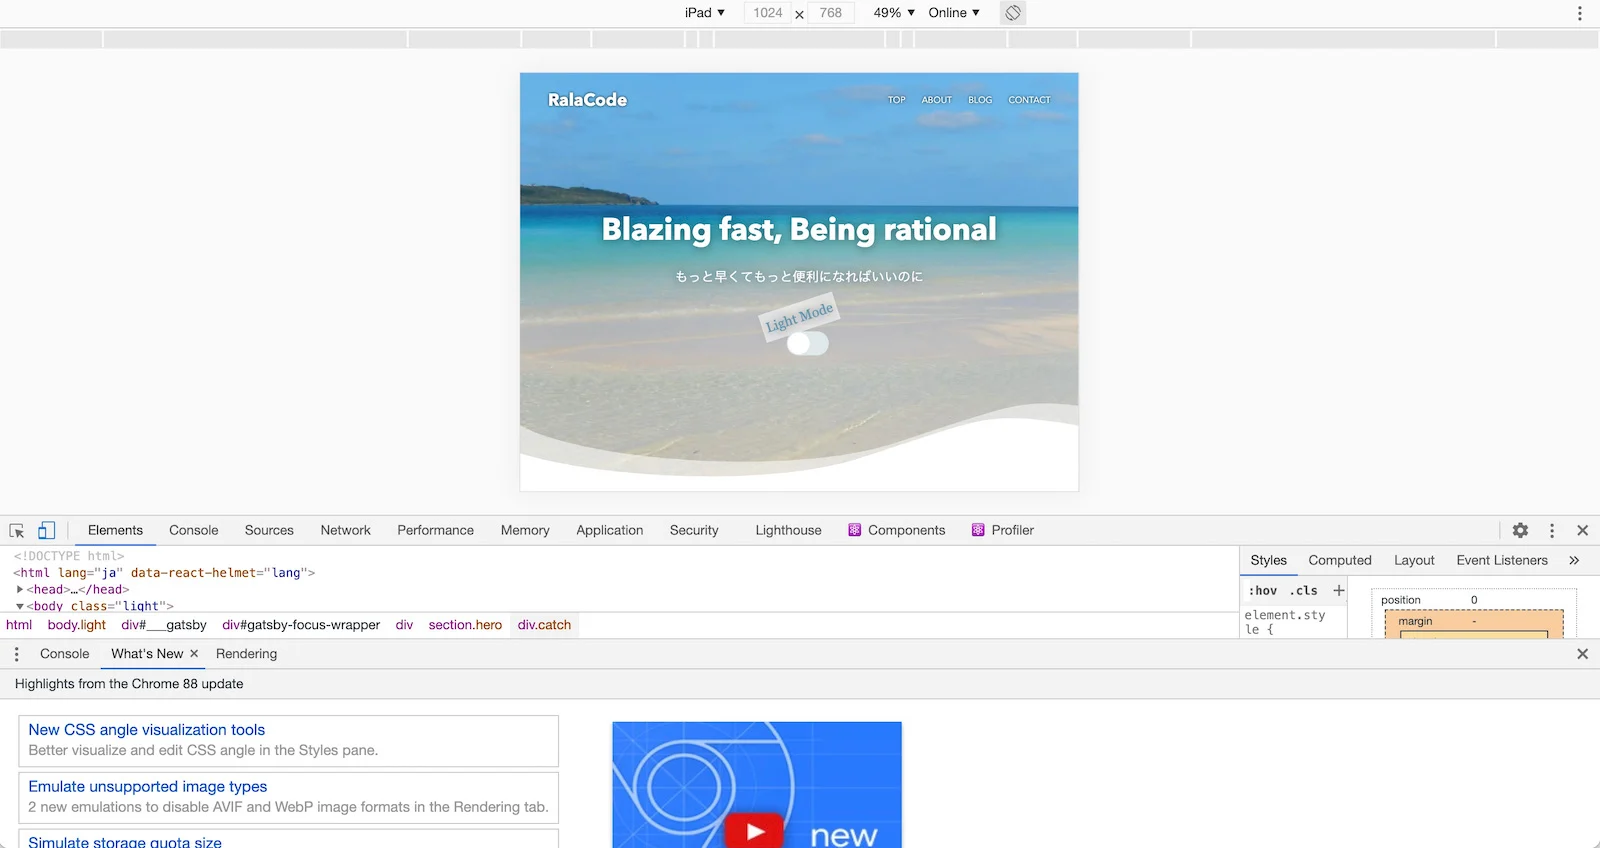Viewport: 1600px width, 848px height.
Task: Open device toolbar more options menu
Action: [1580, 13]
